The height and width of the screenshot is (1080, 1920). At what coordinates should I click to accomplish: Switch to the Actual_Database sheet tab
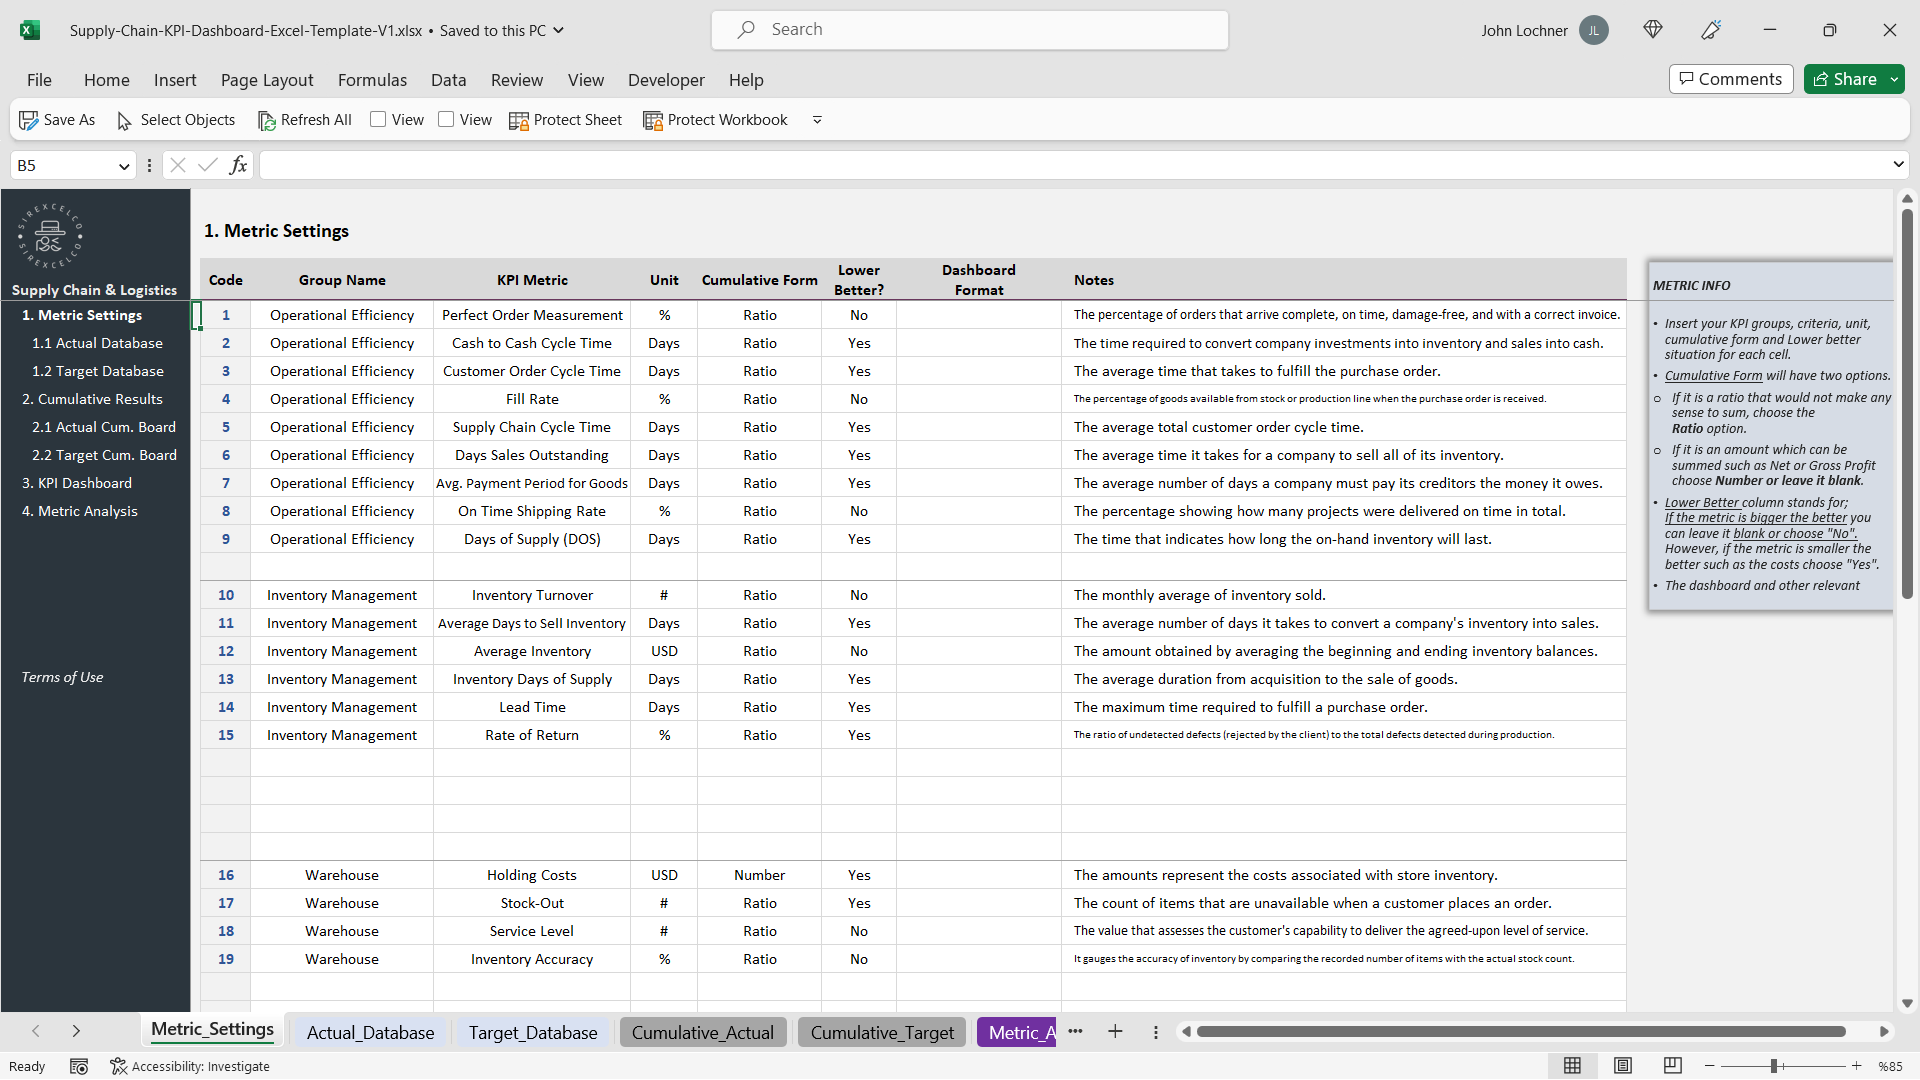370,1032
